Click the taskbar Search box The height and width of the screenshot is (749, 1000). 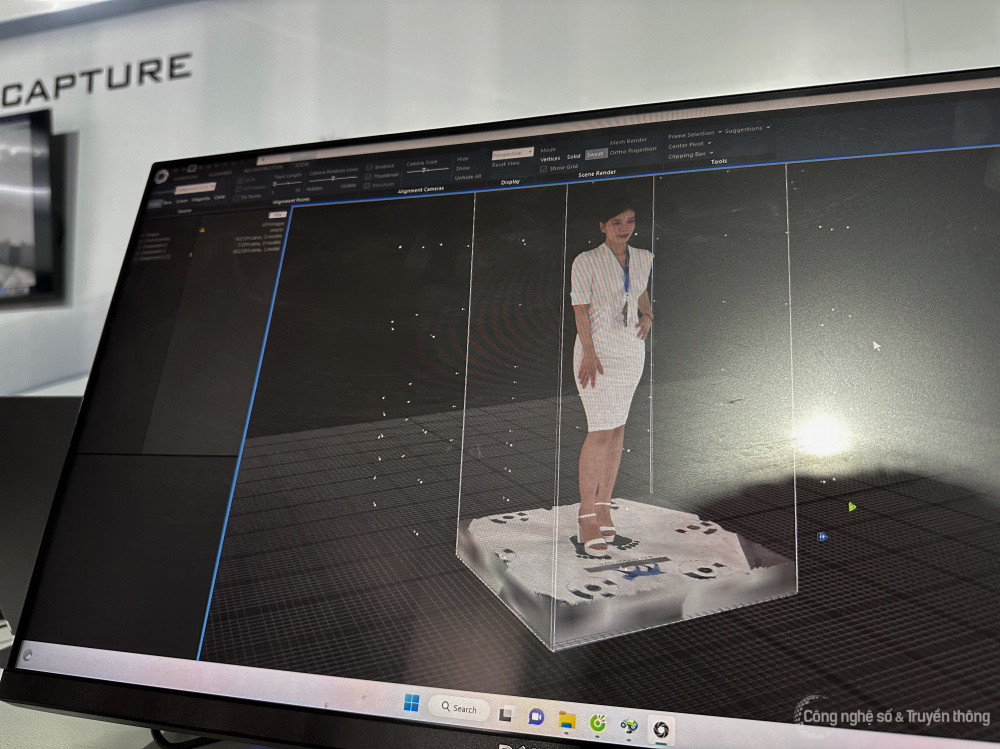click(458, 708)
